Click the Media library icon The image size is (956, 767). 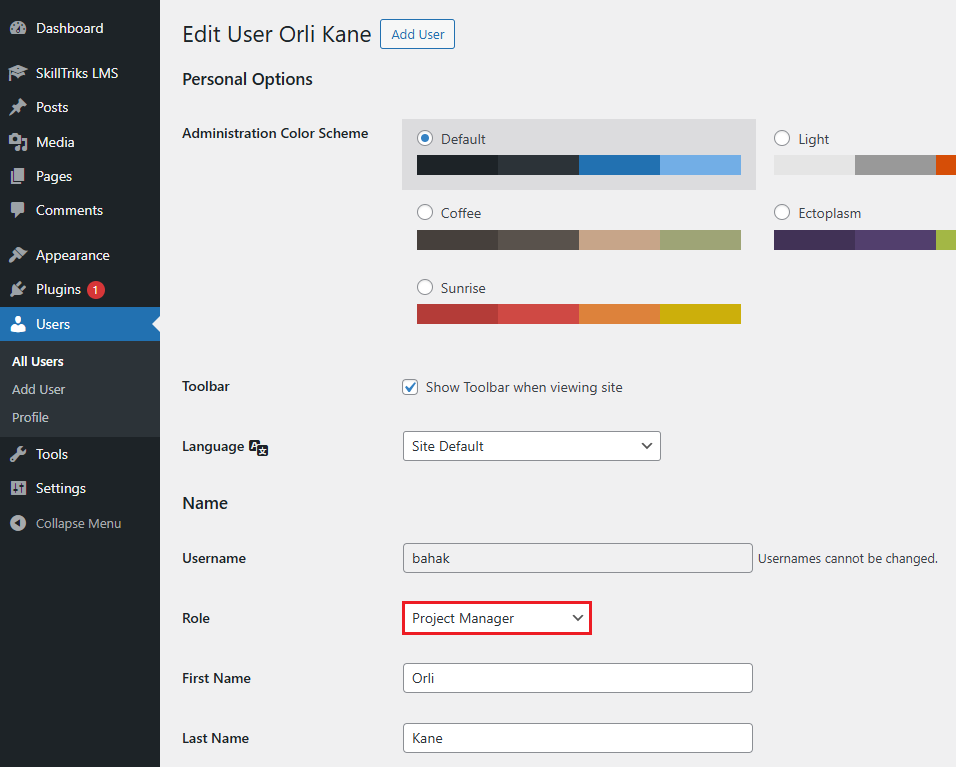(x=18, y=142)
